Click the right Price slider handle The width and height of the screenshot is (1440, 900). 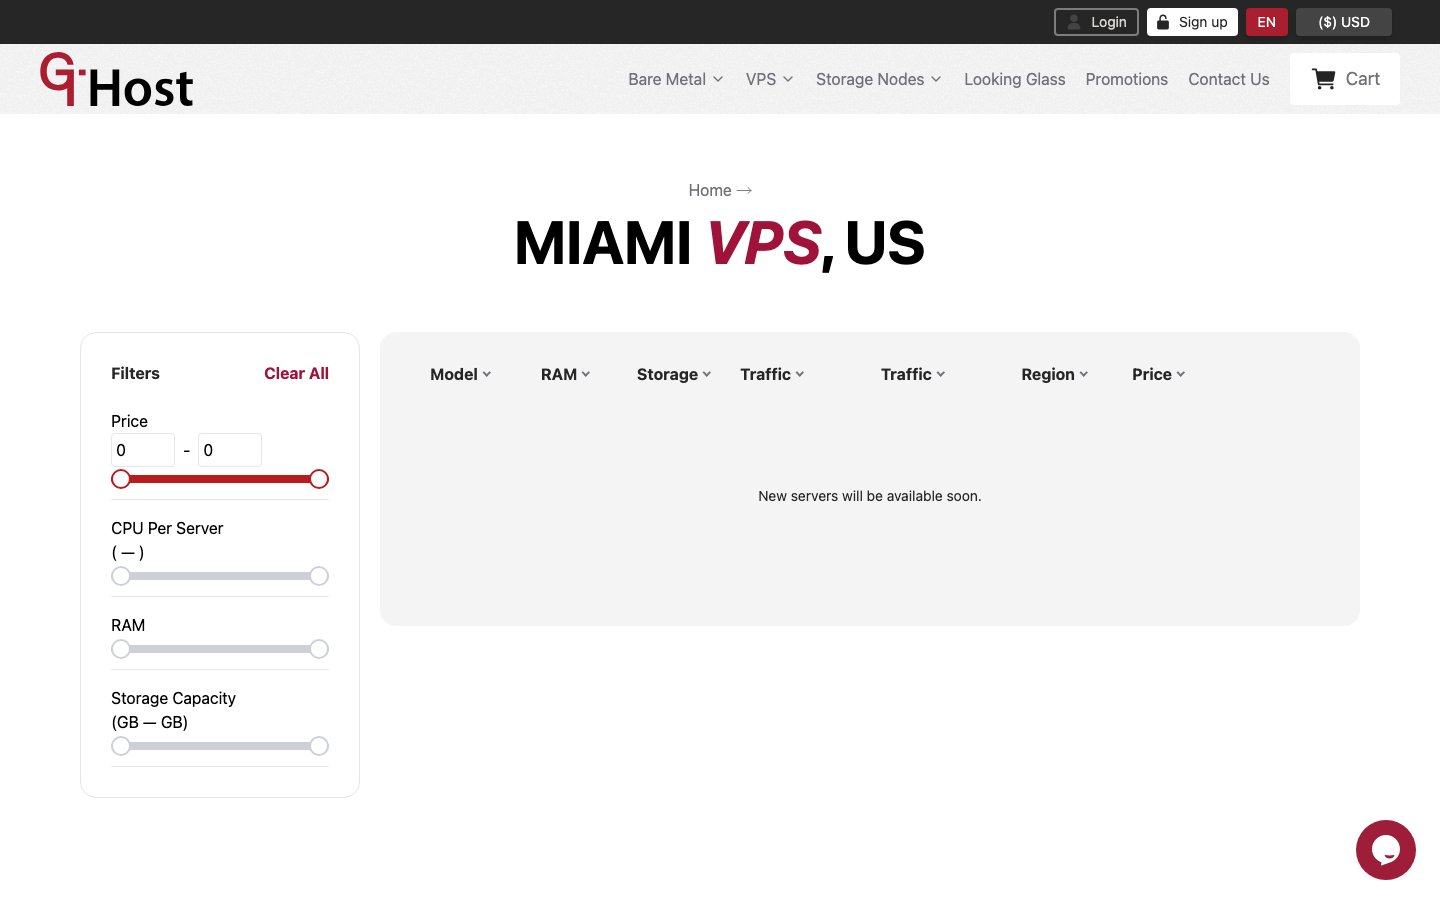(319, 479)
